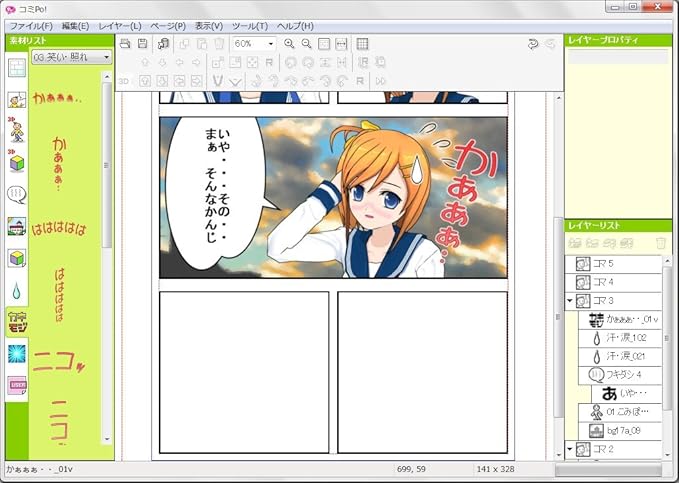679x483 pixels.
Task: Select the water drop manpu category
Action: [x=16, y=290]
